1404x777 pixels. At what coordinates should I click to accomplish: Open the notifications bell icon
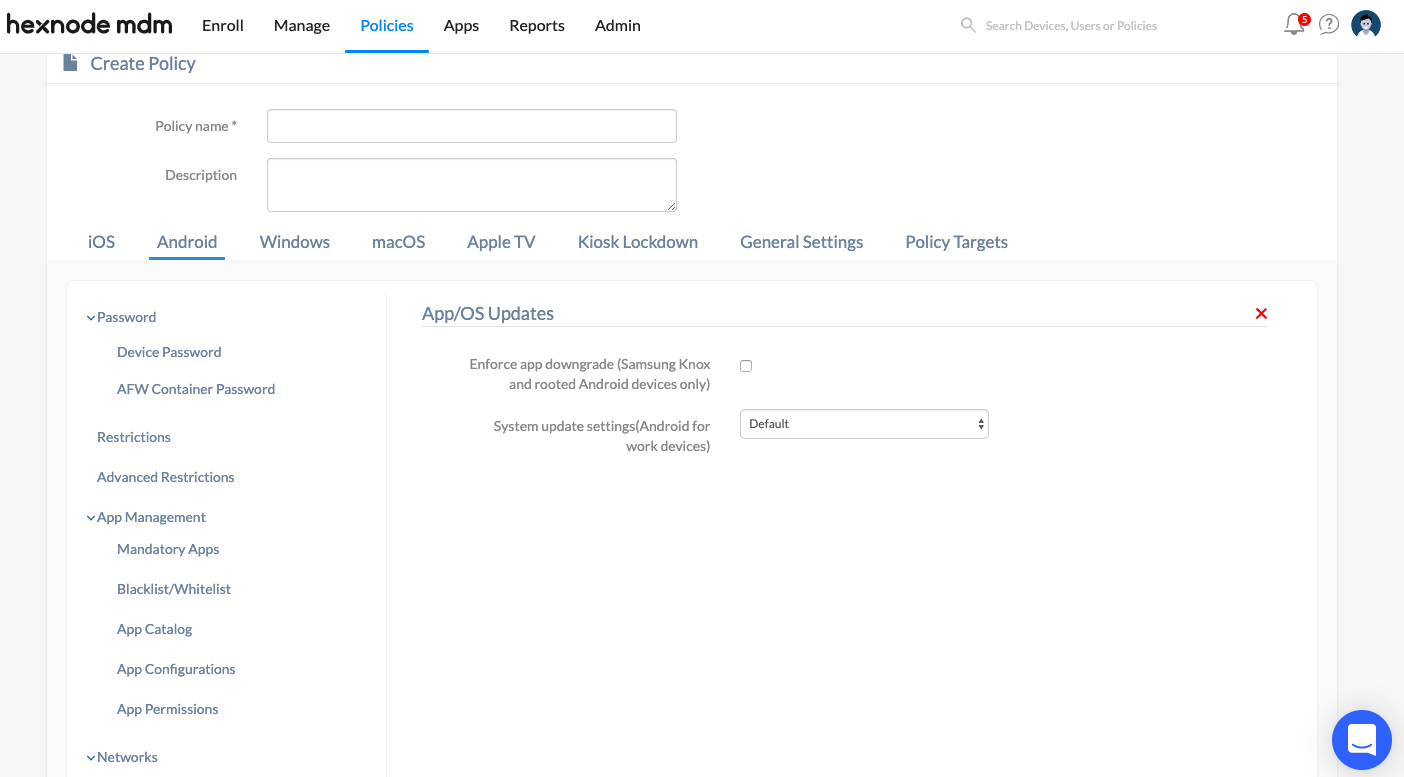(1295, 24)
